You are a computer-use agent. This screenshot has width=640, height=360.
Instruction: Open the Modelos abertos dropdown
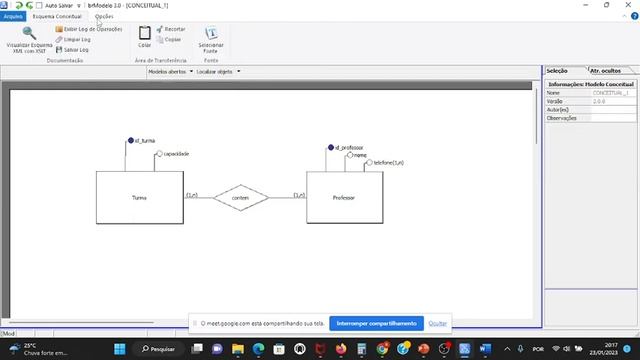(x=170, y=71)
